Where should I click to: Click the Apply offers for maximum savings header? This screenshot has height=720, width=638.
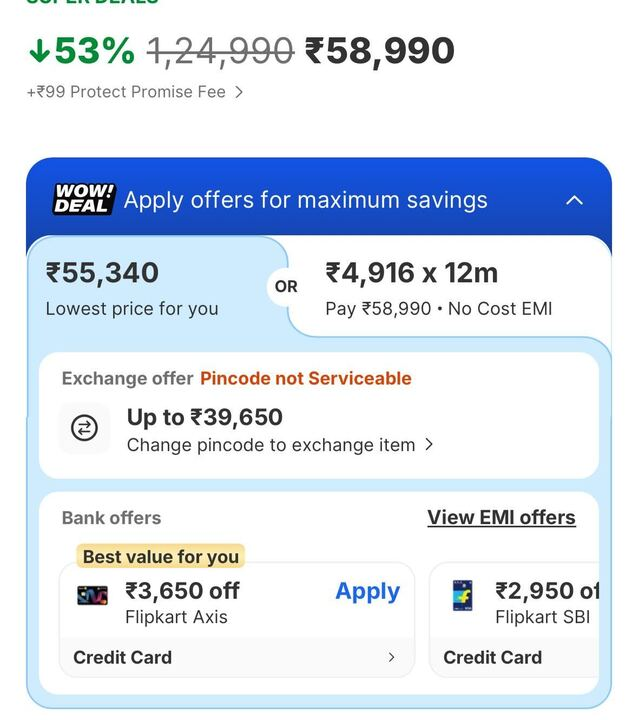(x=306, y=200)
